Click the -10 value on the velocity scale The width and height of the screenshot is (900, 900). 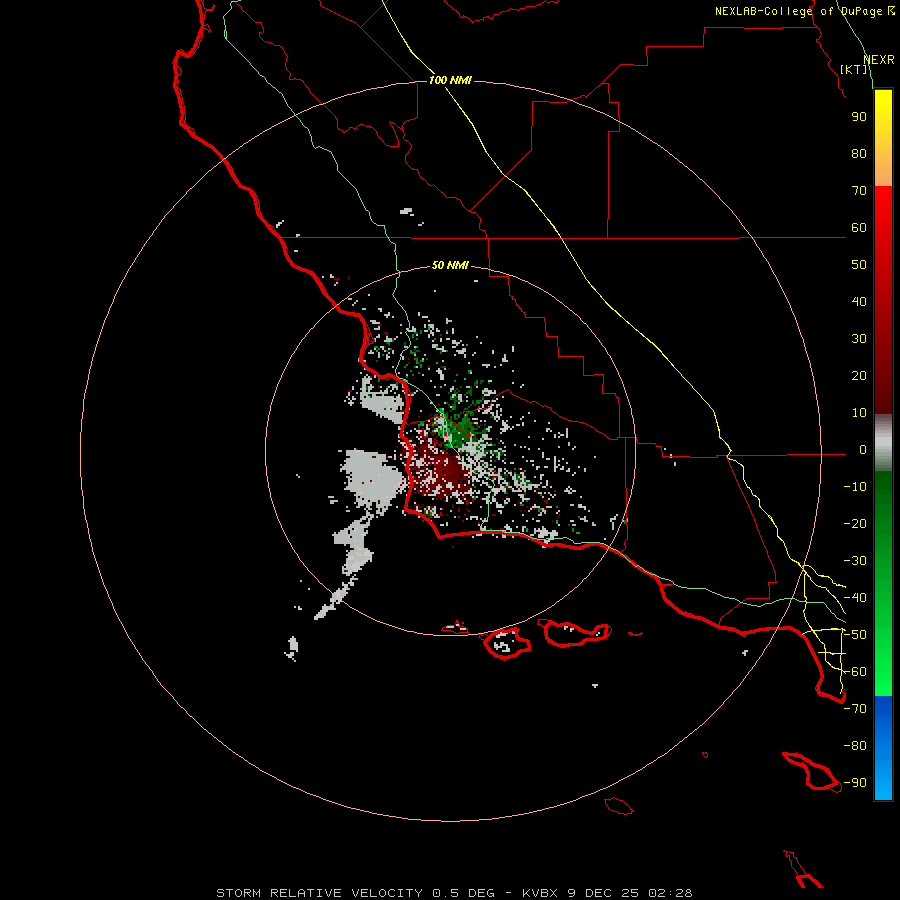[x=855, y=487]
